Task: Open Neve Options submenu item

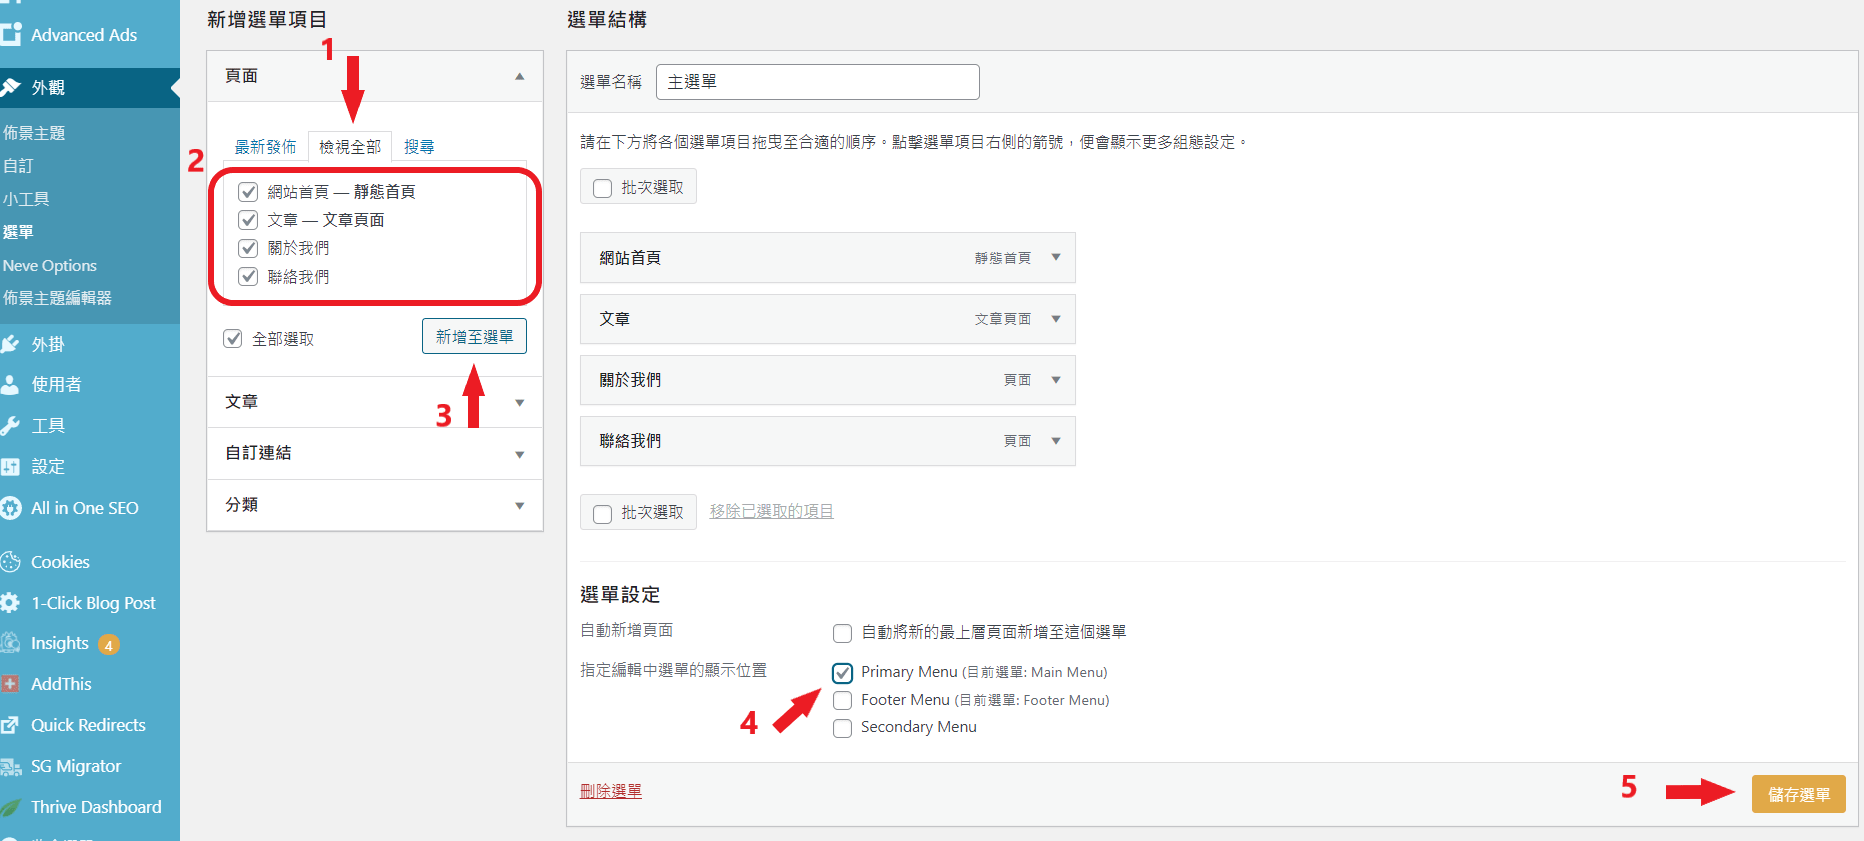Action: [x=50, y=265]
